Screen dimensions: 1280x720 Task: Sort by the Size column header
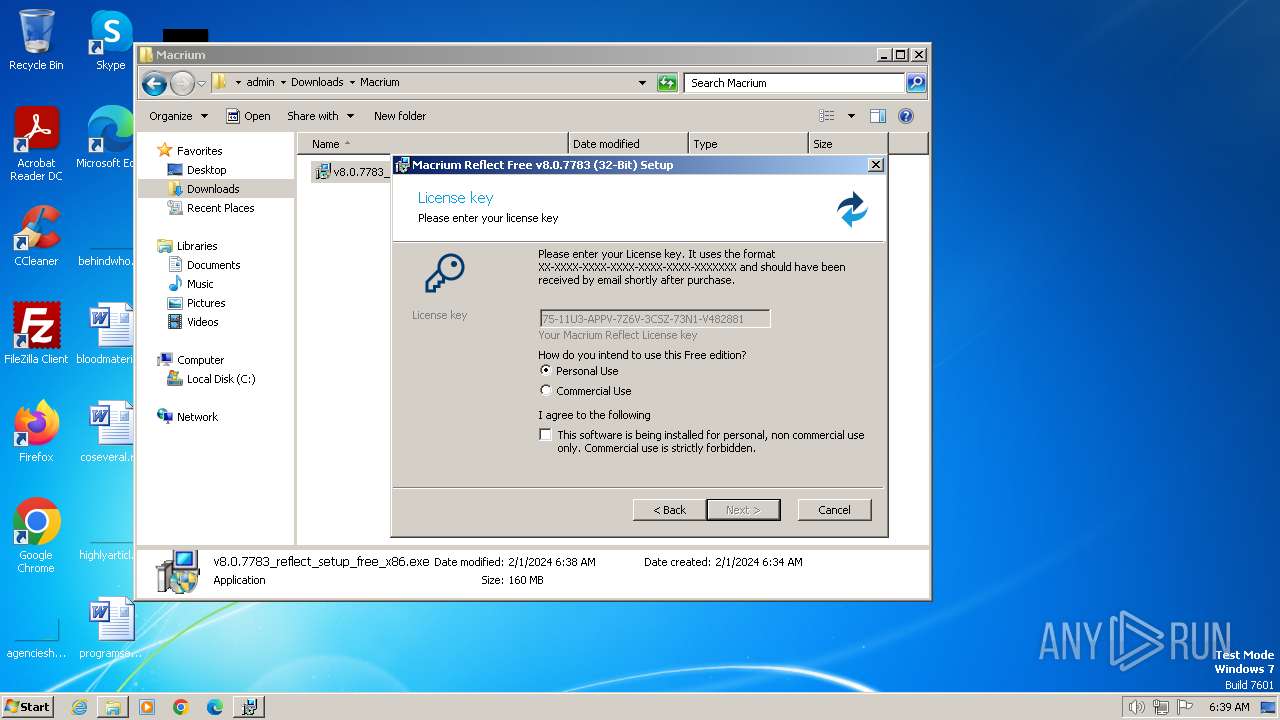(848, 144)
